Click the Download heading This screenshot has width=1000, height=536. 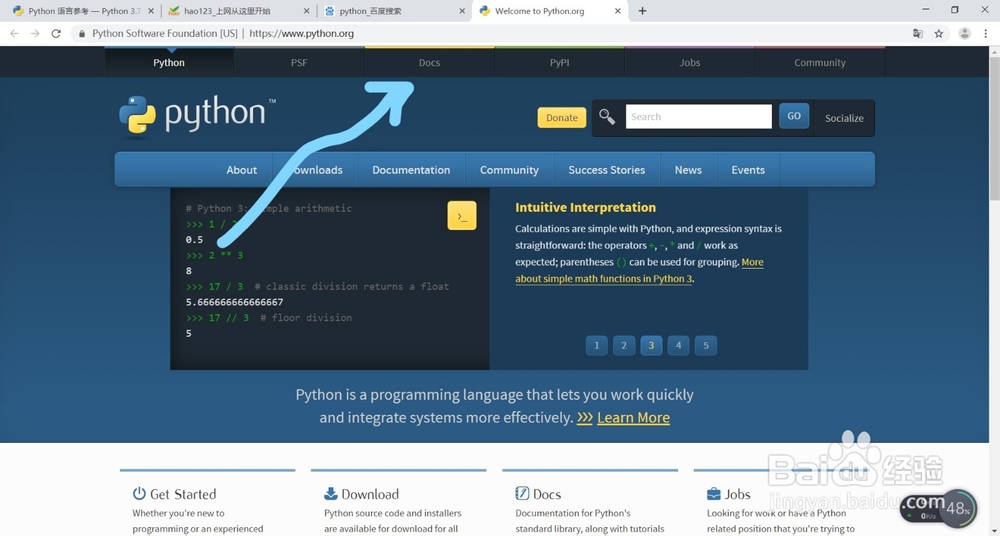point(370,494)
